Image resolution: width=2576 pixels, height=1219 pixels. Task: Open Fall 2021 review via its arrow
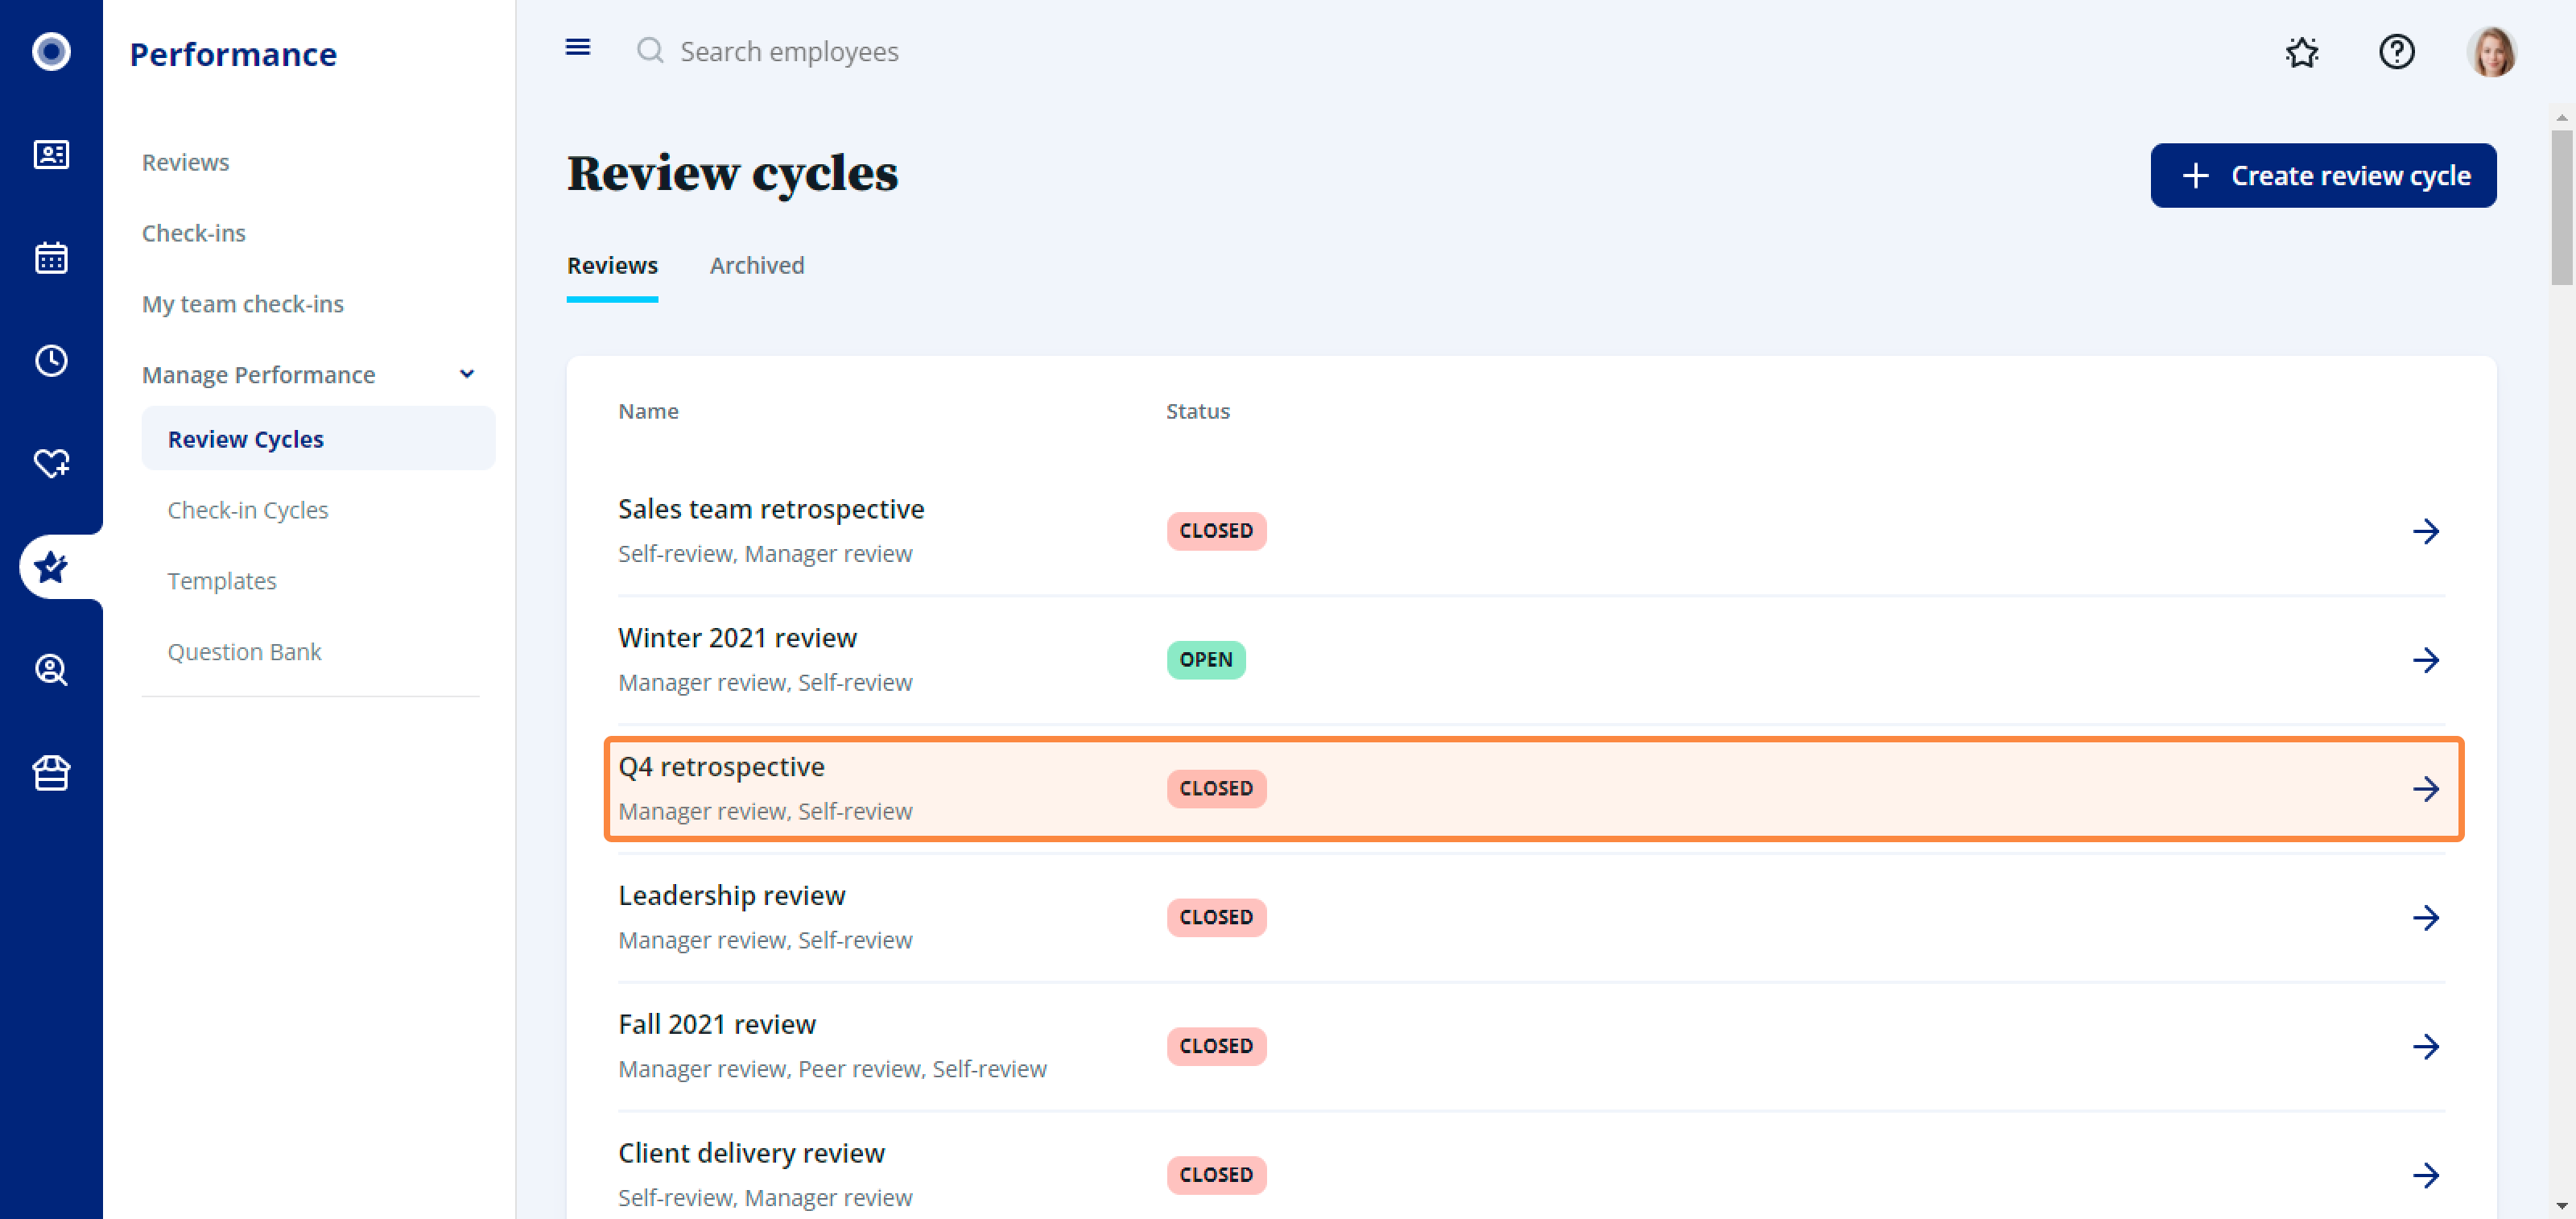coord(2426,1047)
